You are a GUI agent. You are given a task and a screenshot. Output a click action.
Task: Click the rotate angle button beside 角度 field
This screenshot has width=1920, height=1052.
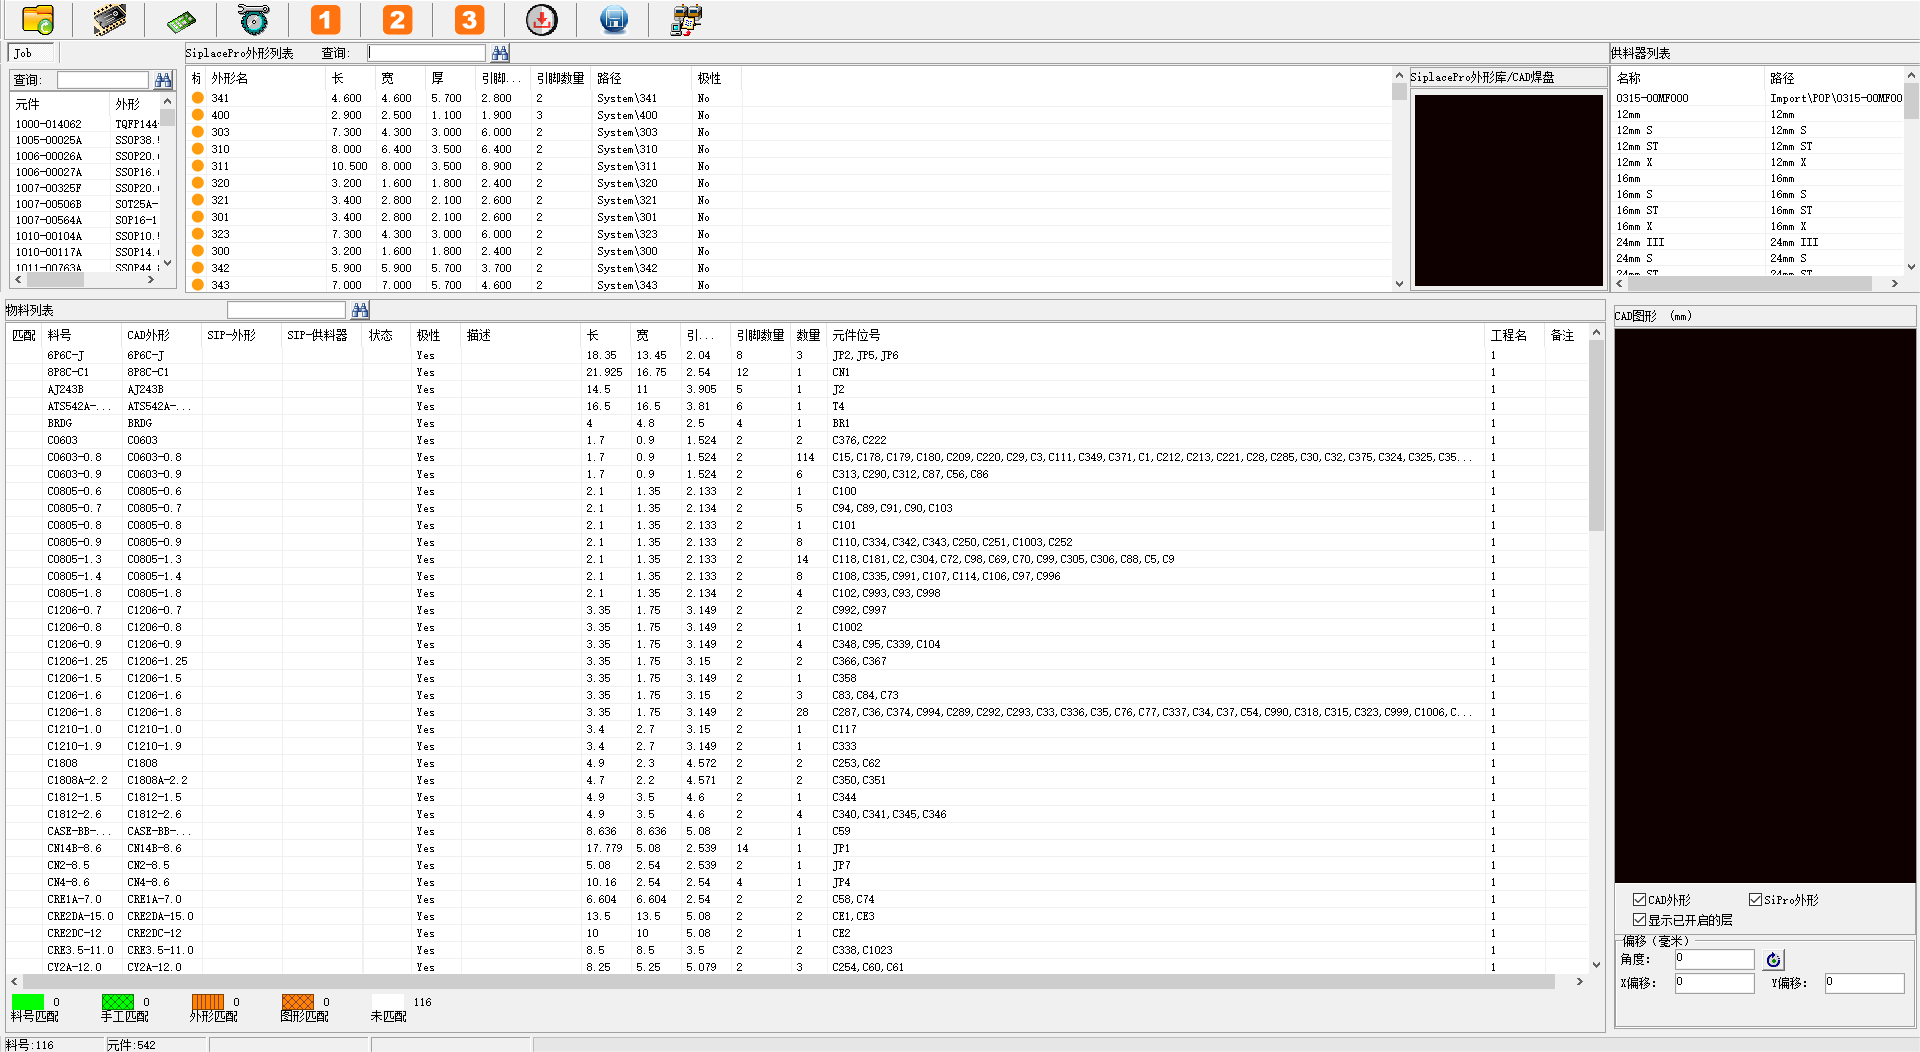click(x=1773, y=960)
